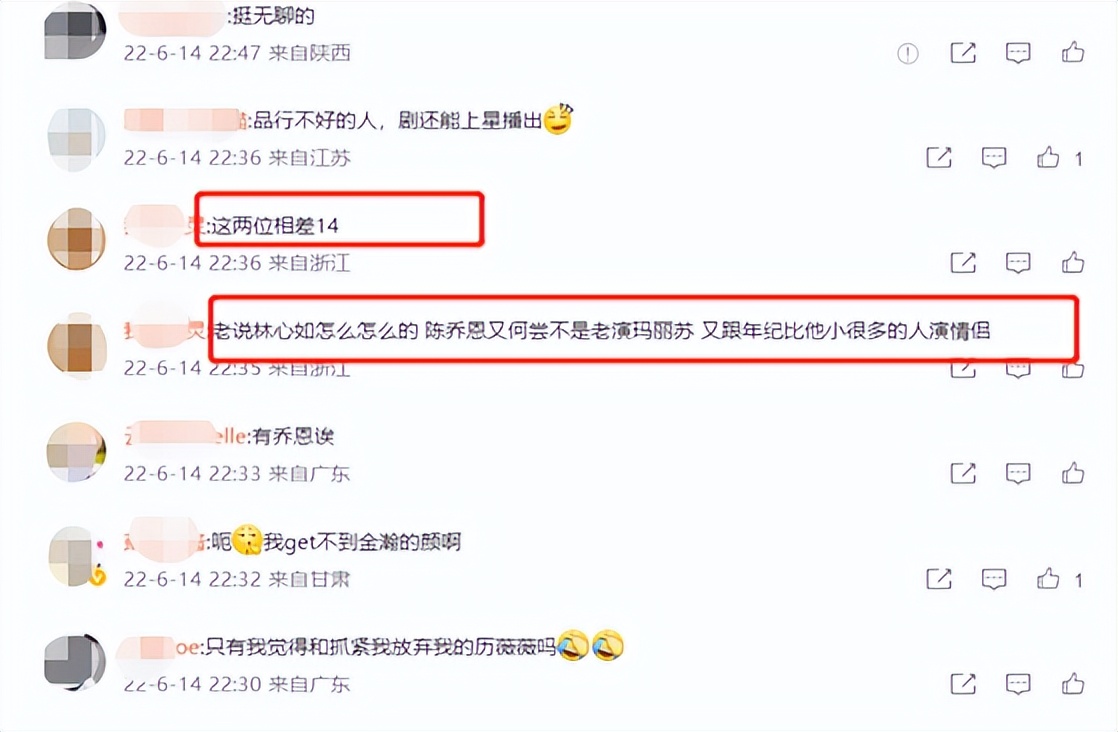Viewport: 1118px width, 732px height.
Task: Like the 挺无聊的 comment
Action: tap(1073, 52)
